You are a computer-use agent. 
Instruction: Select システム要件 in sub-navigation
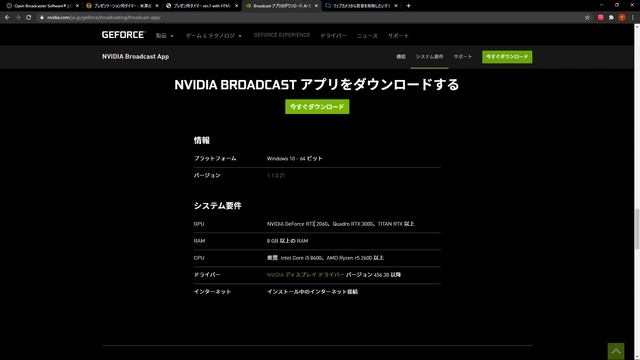[x=429, y=57]
